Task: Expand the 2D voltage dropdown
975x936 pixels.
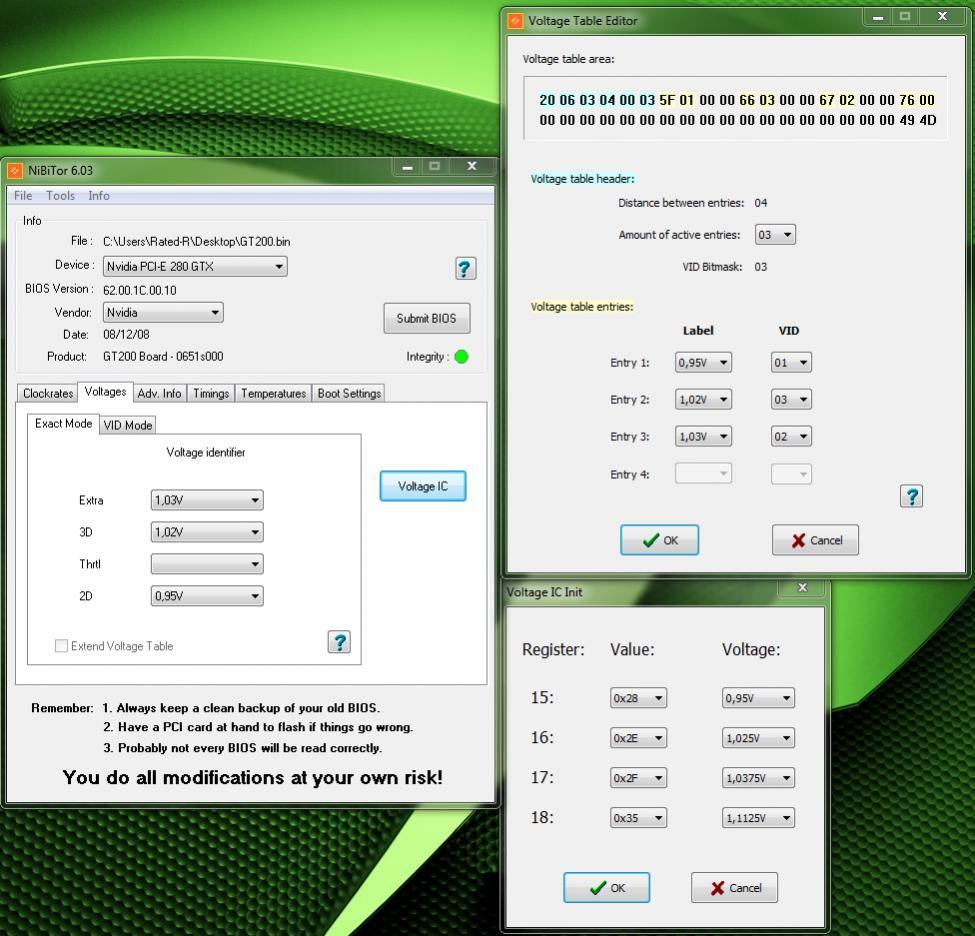Action: point(207,596)
